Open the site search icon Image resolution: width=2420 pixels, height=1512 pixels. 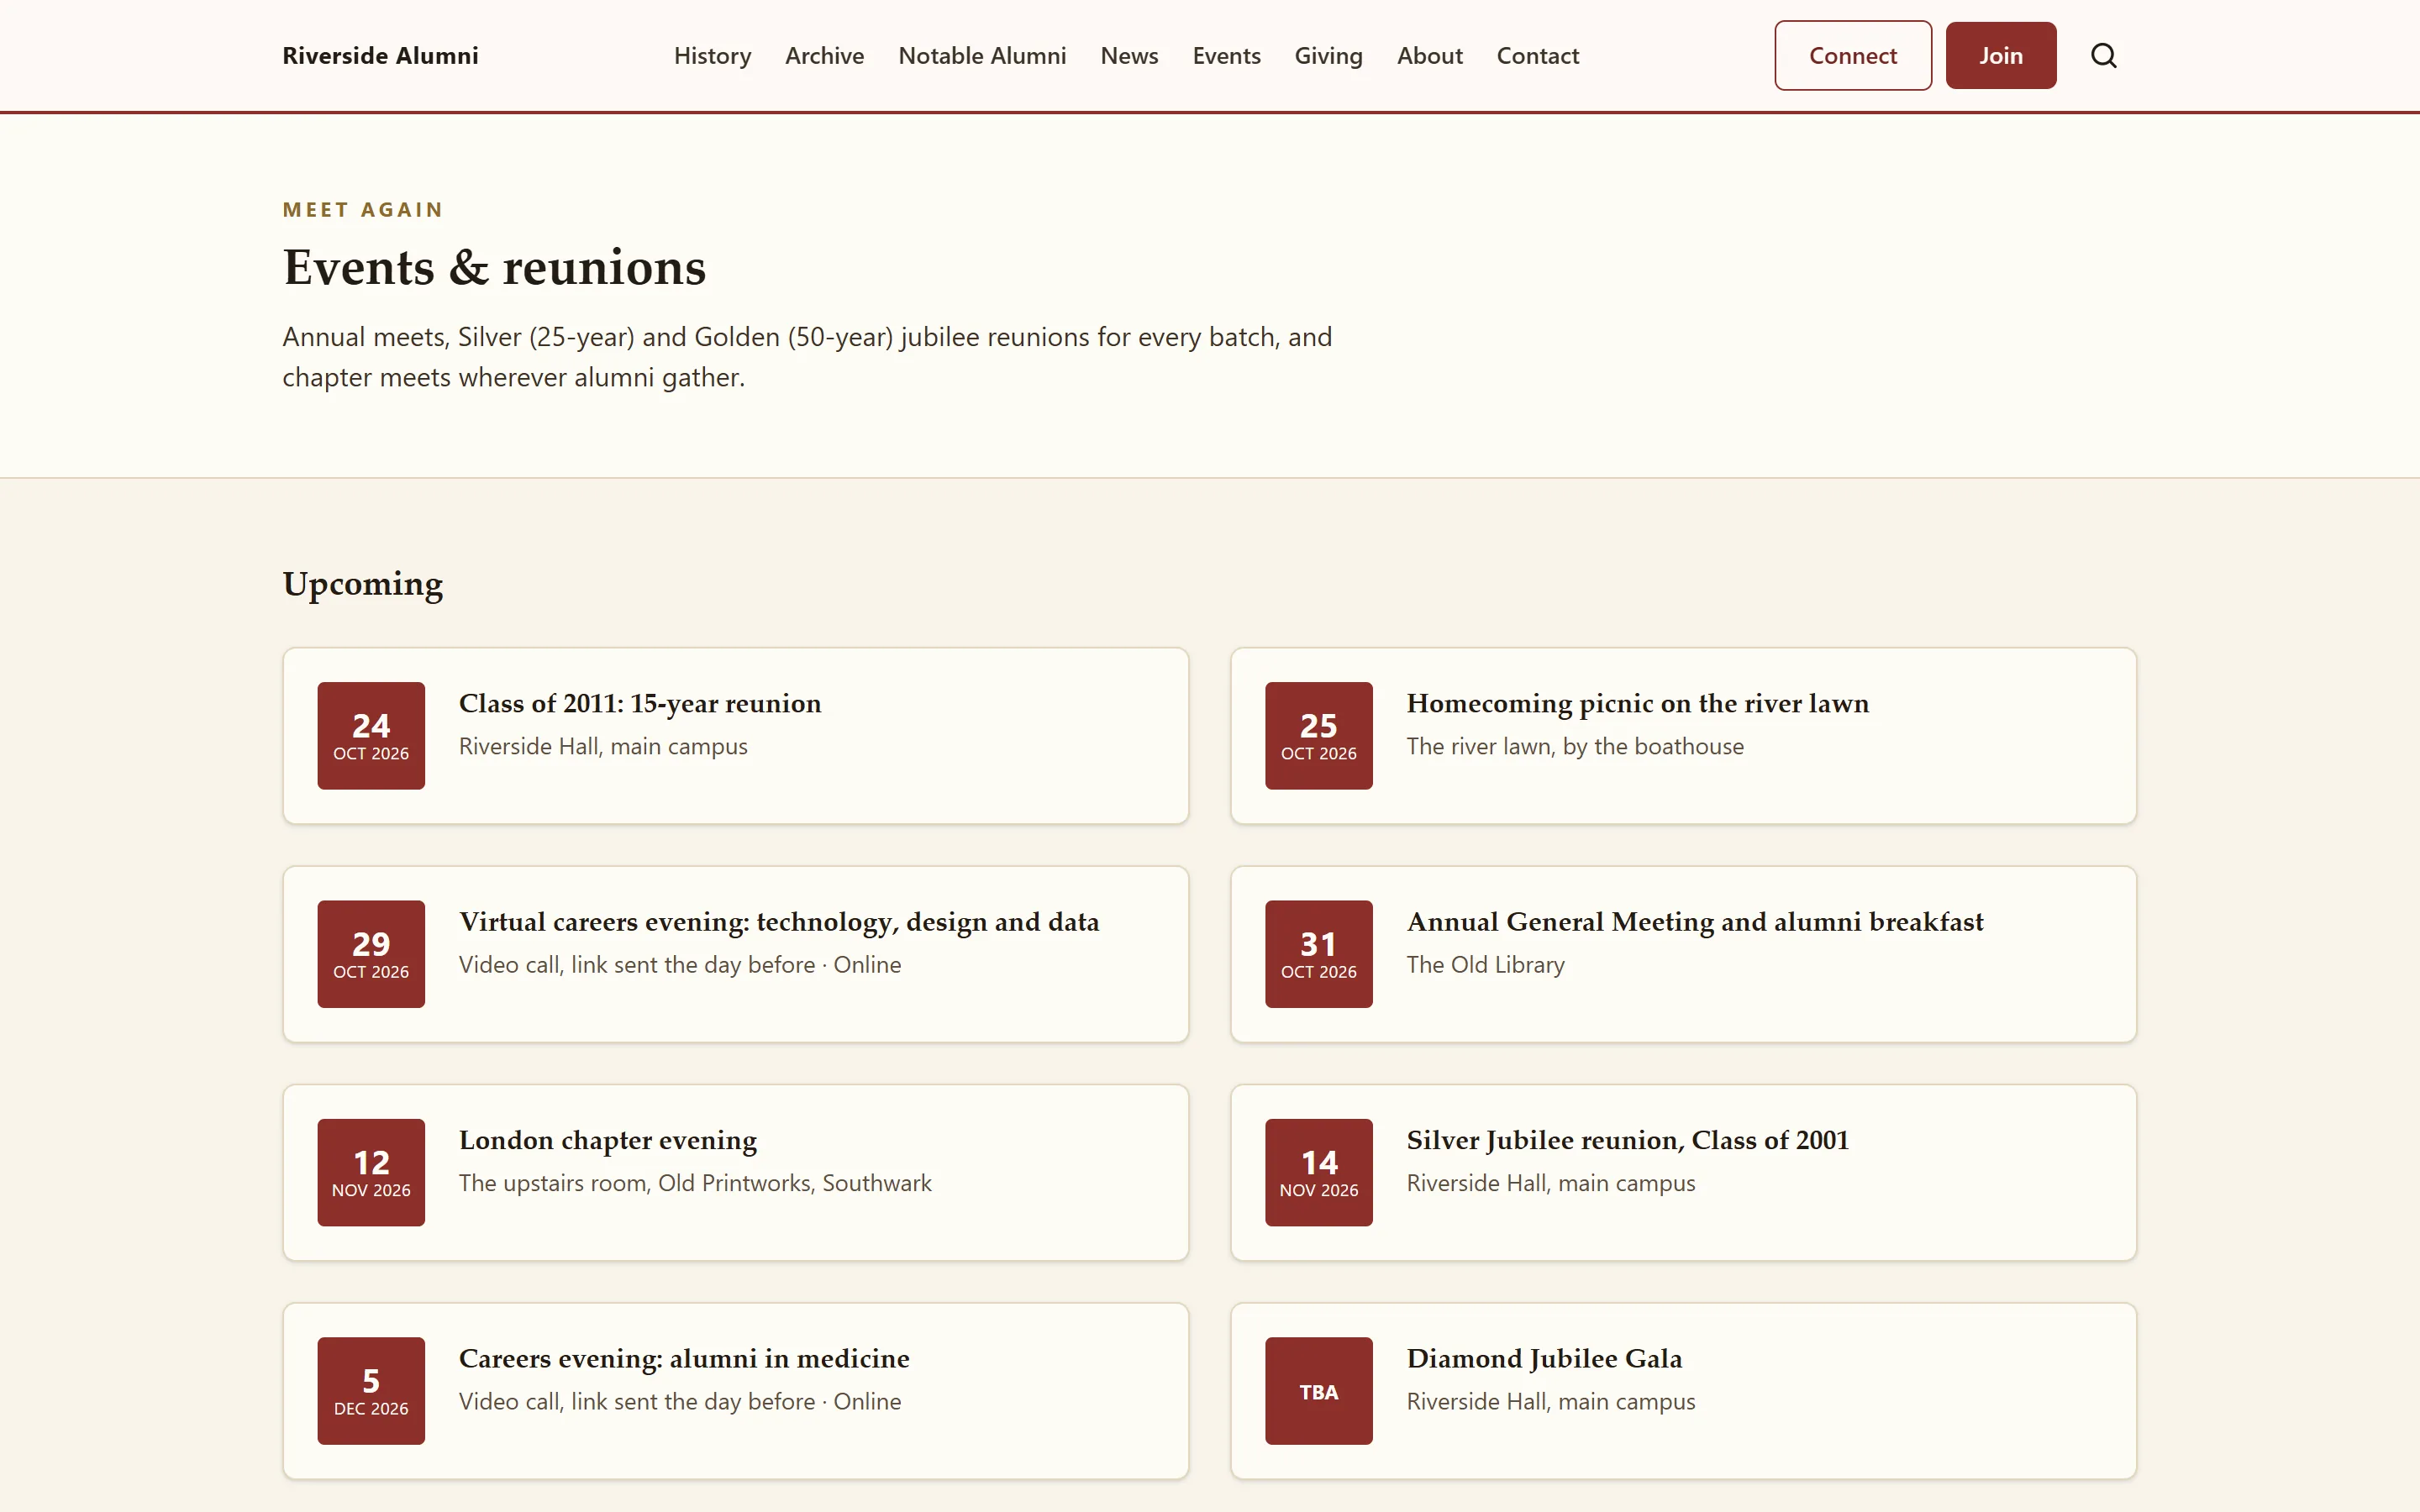click(2103, 56)
